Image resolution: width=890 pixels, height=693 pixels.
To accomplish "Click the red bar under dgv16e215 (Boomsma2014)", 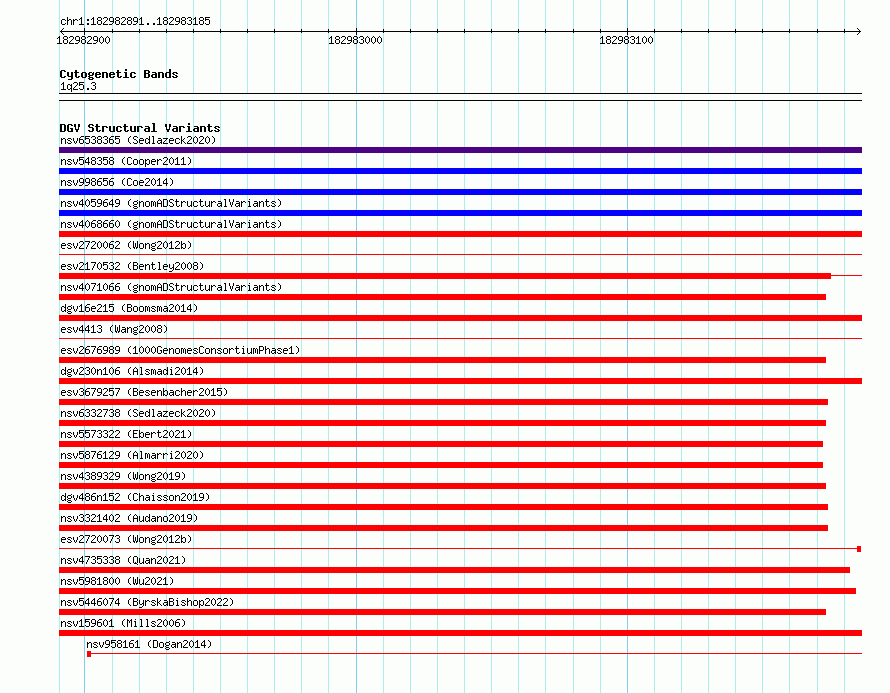I will point(460,318).
